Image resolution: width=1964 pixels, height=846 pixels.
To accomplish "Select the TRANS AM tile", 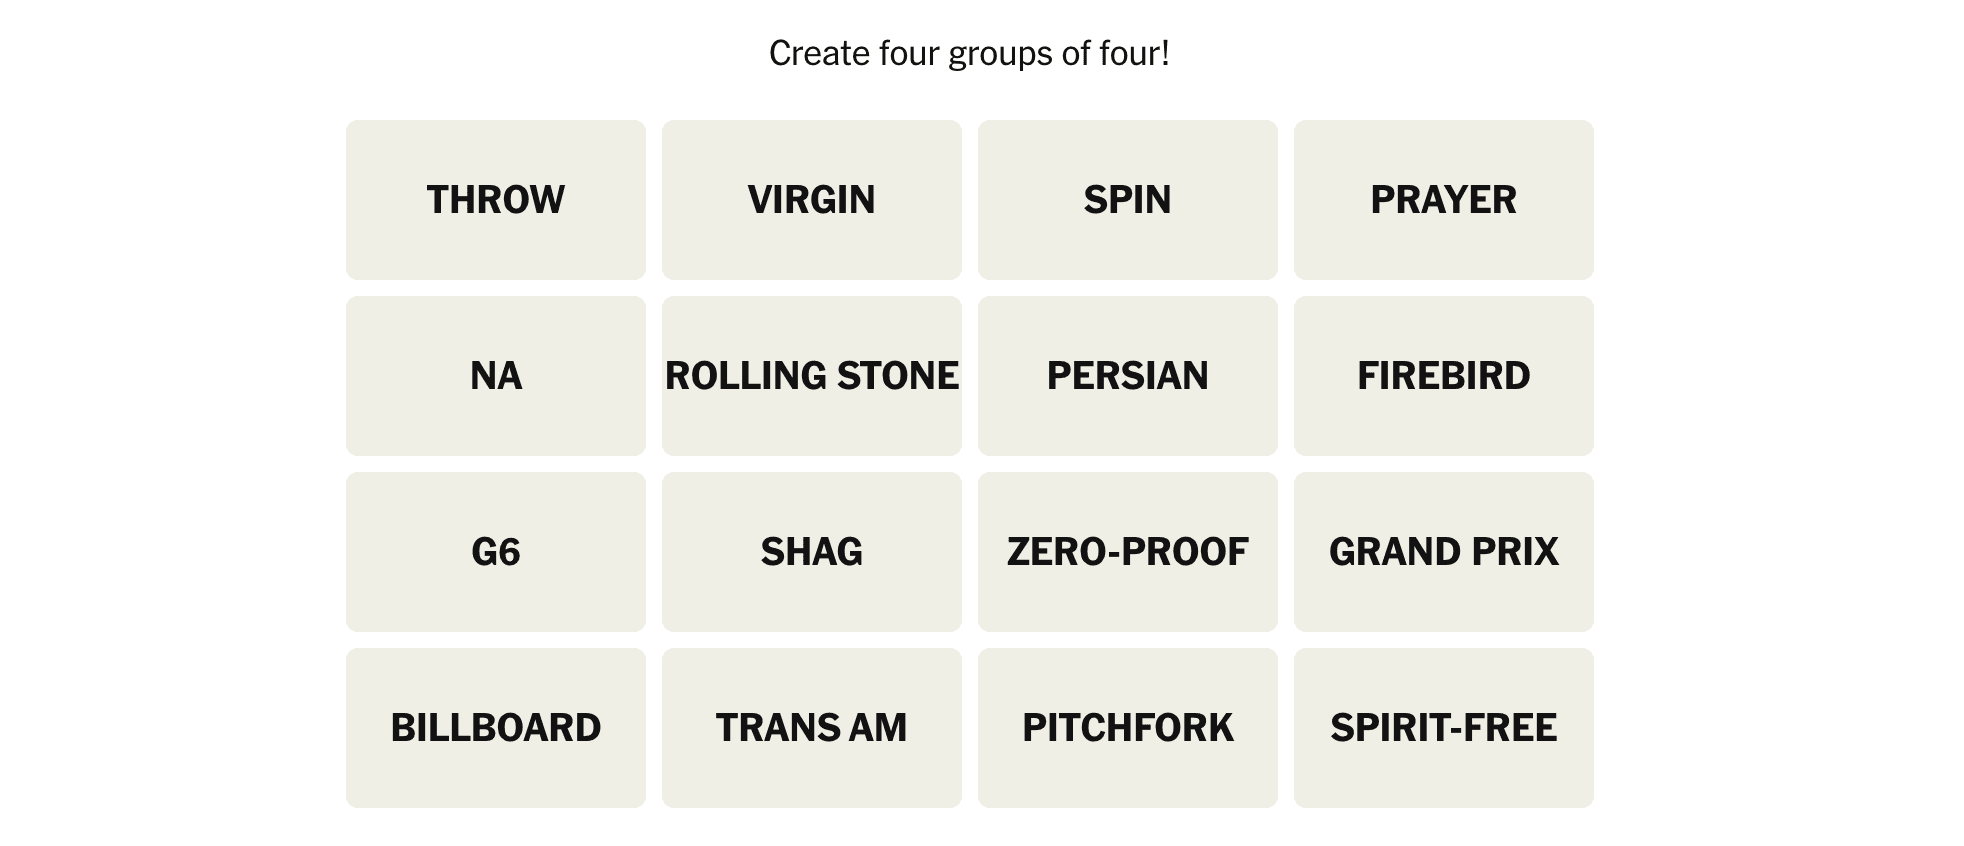I will pyautogui.click(x=812, y=728).
